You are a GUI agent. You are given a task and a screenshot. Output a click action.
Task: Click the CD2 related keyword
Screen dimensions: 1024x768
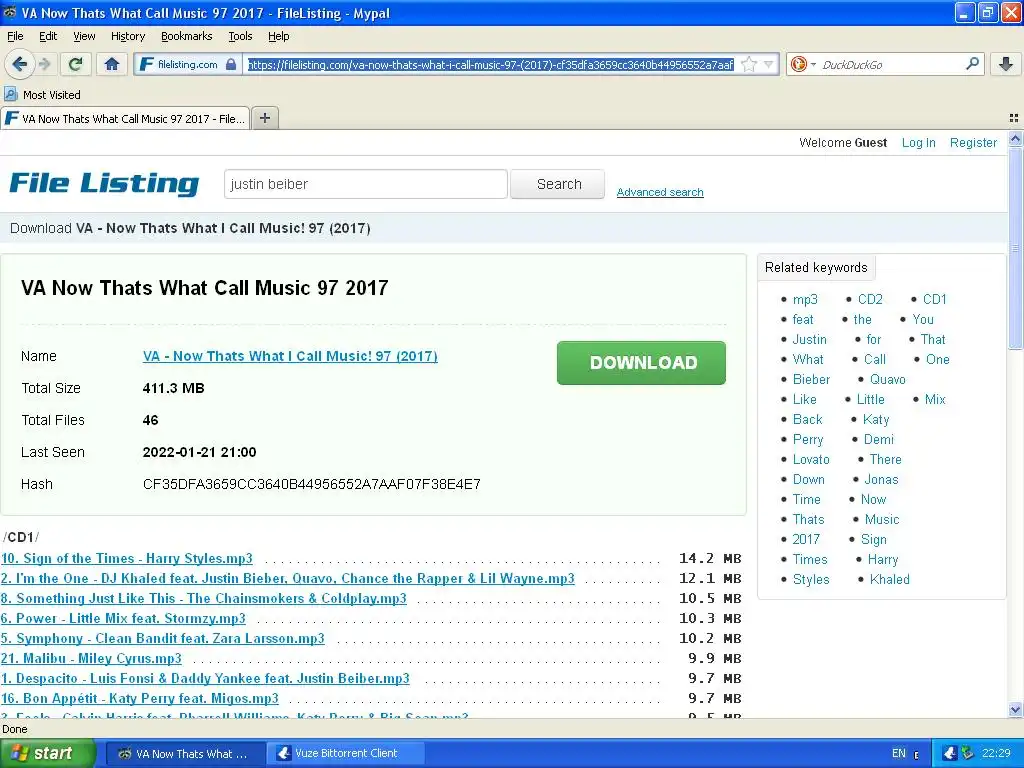pyautogui.click(x=870, y=299)
